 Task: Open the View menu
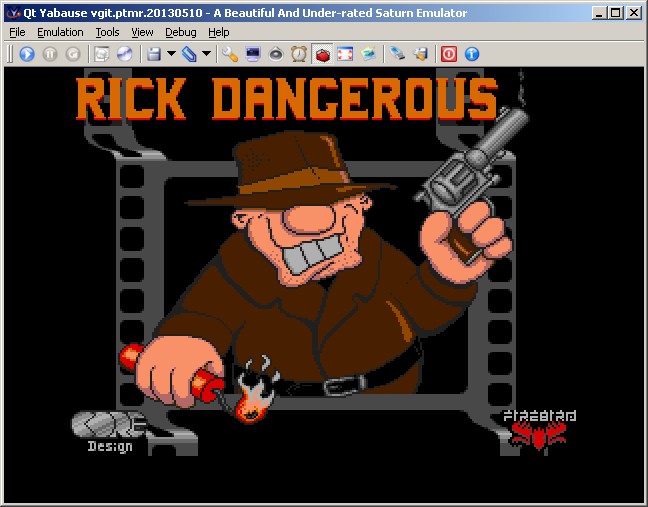point(142,32)
